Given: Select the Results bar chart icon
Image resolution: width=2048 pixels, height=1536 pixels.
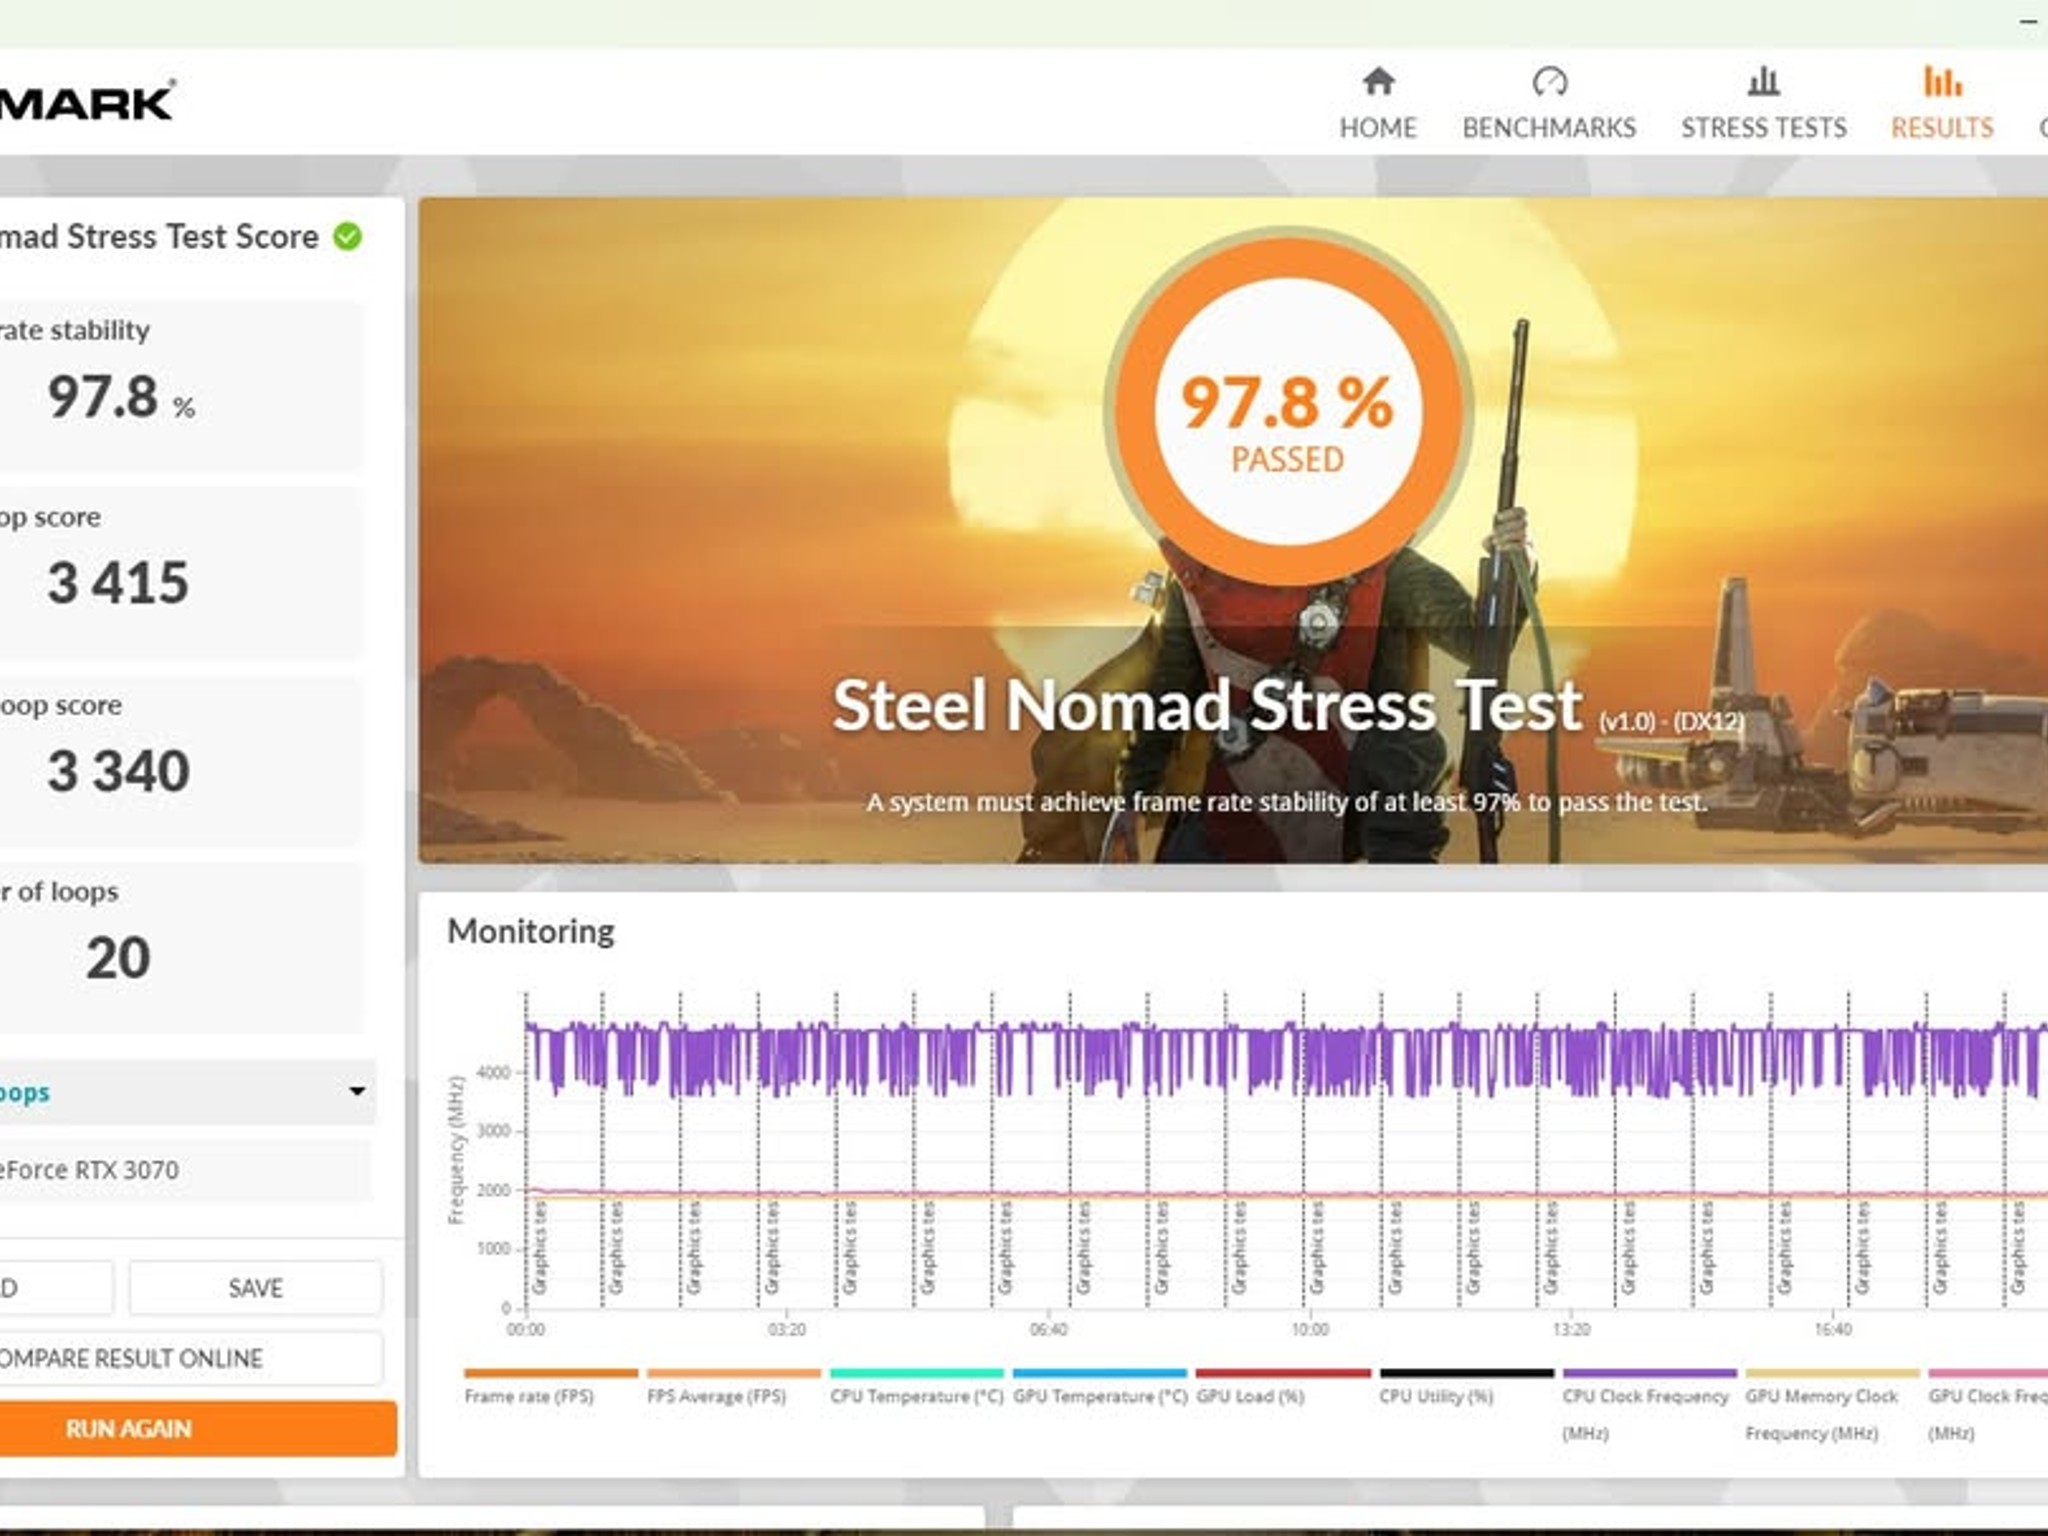Looking at the screenshot, I should 1942,81.
